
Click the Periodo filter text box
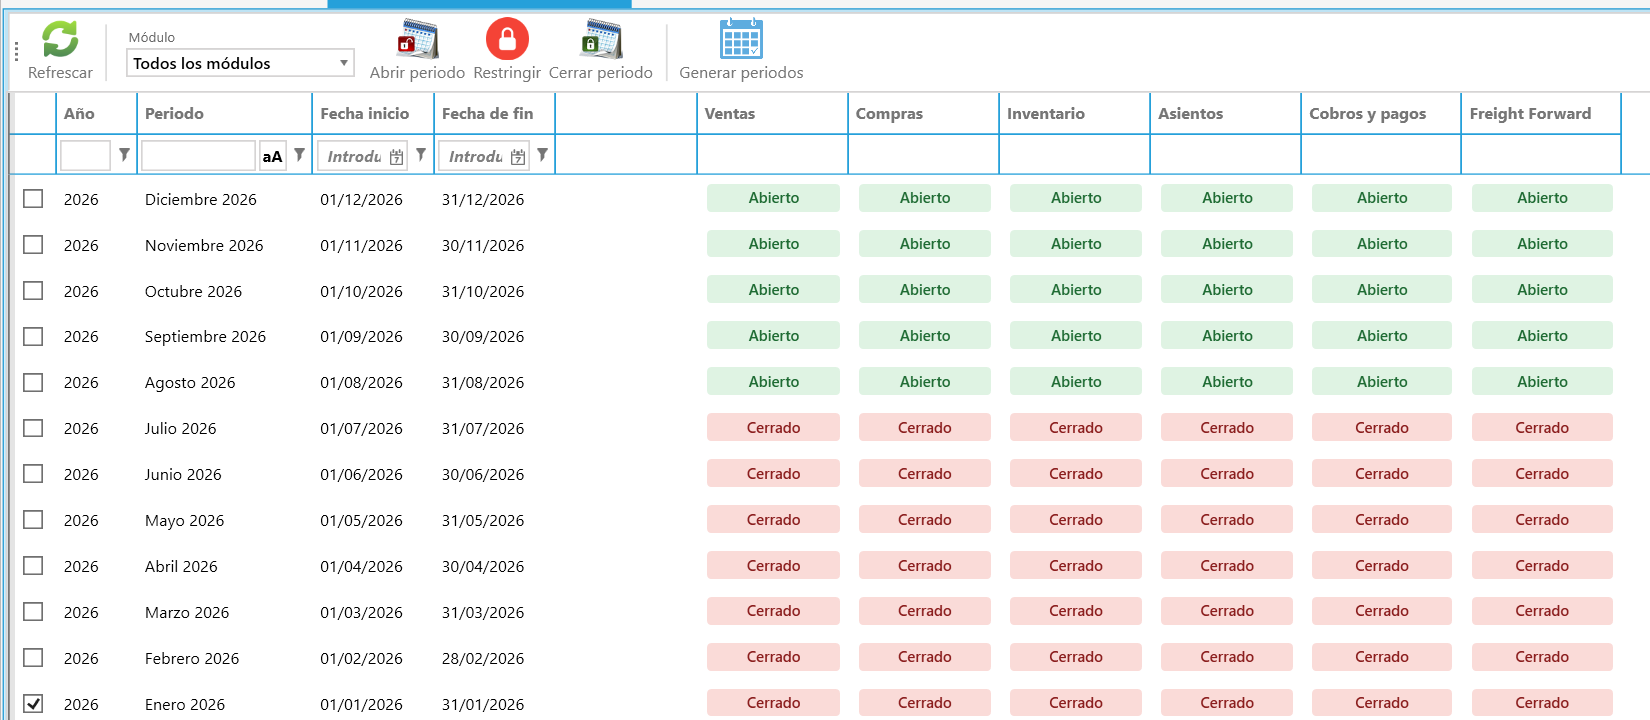(198, 156)
